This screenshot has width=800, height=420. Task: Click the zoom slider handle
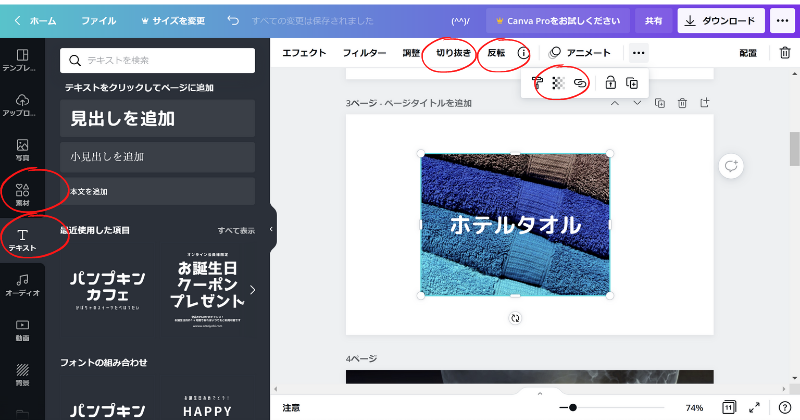(x=572, y=408)
